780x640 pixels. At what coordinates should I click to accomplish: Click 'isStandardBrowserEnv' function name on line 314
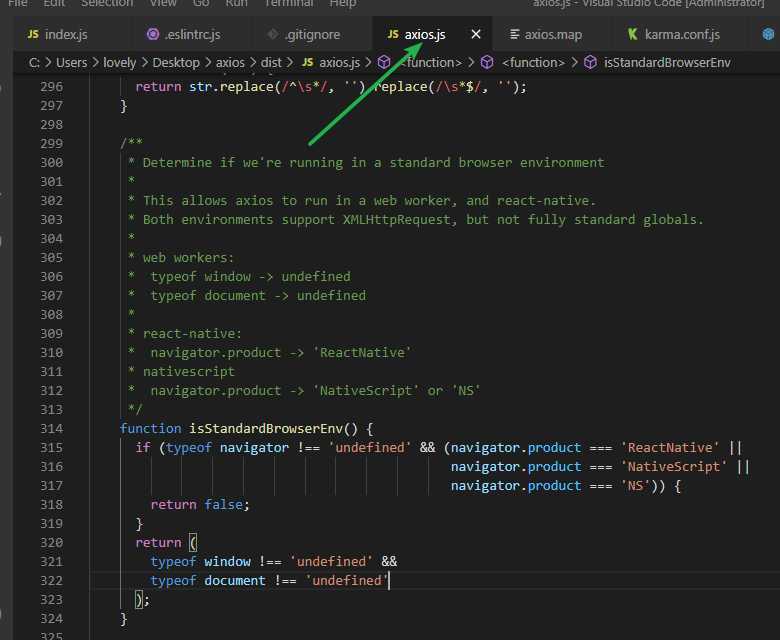point(266,429)
